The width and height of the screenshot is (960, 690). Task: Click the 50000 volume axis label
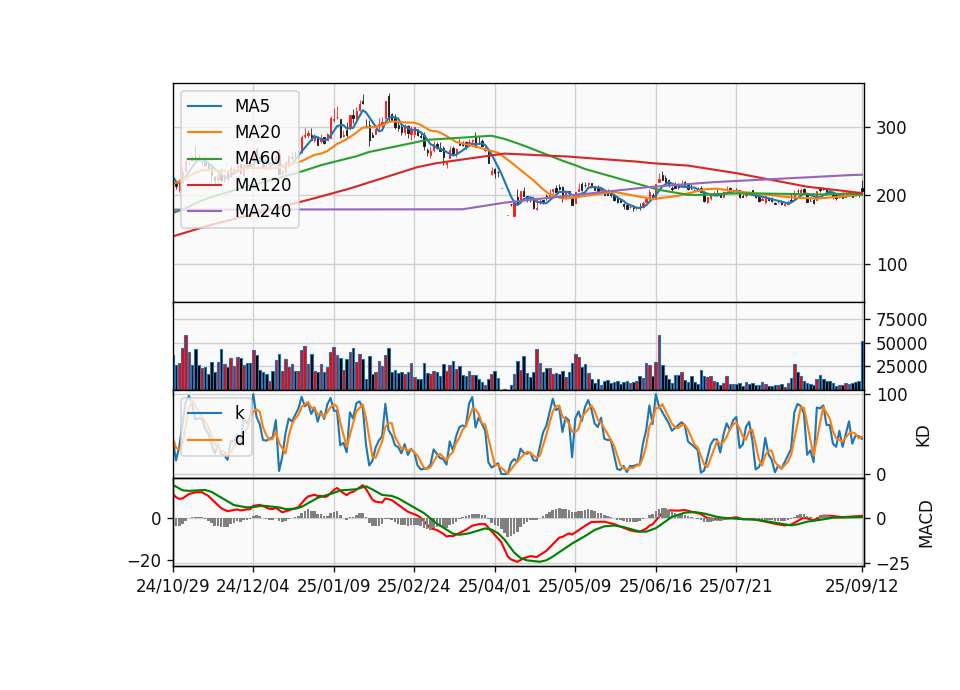(901, 344)
